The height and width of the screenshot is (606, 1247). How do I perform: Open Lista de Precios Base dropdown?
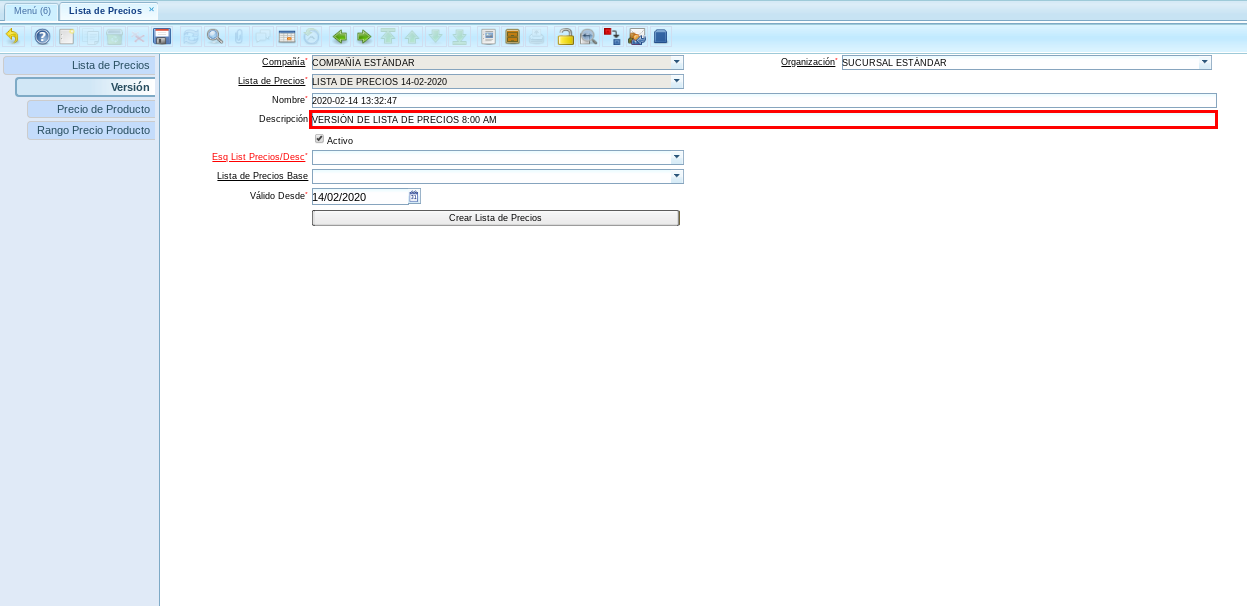pyautogui.click(x=677, y=176)
